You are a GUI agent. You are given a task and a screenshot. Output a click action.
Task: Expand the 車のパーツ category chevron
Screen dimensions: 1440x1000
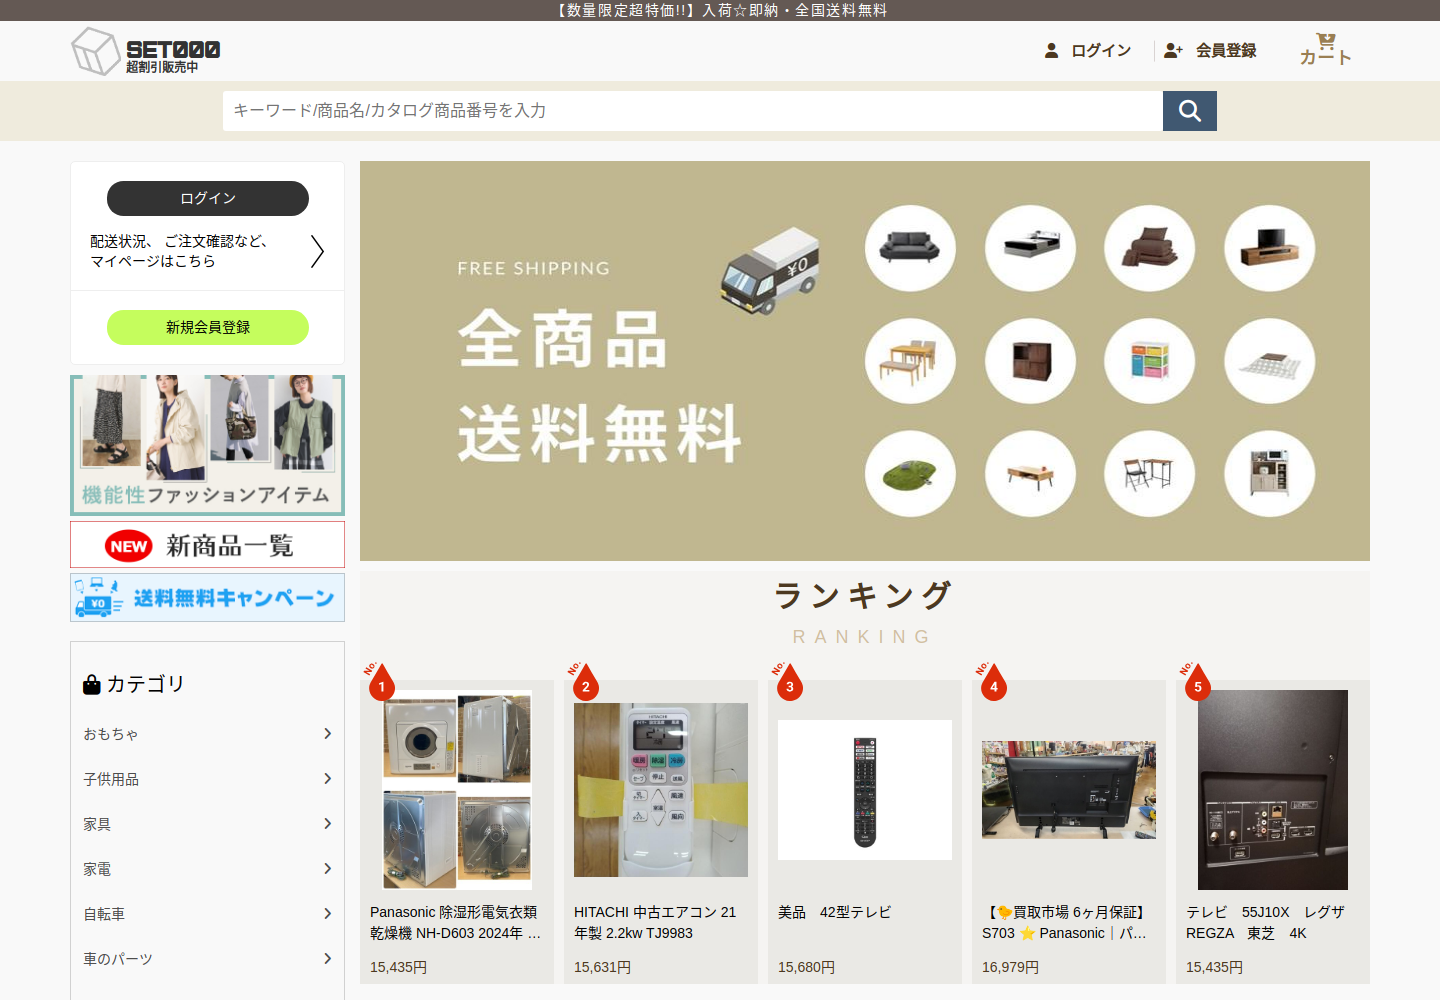[327, 959]
